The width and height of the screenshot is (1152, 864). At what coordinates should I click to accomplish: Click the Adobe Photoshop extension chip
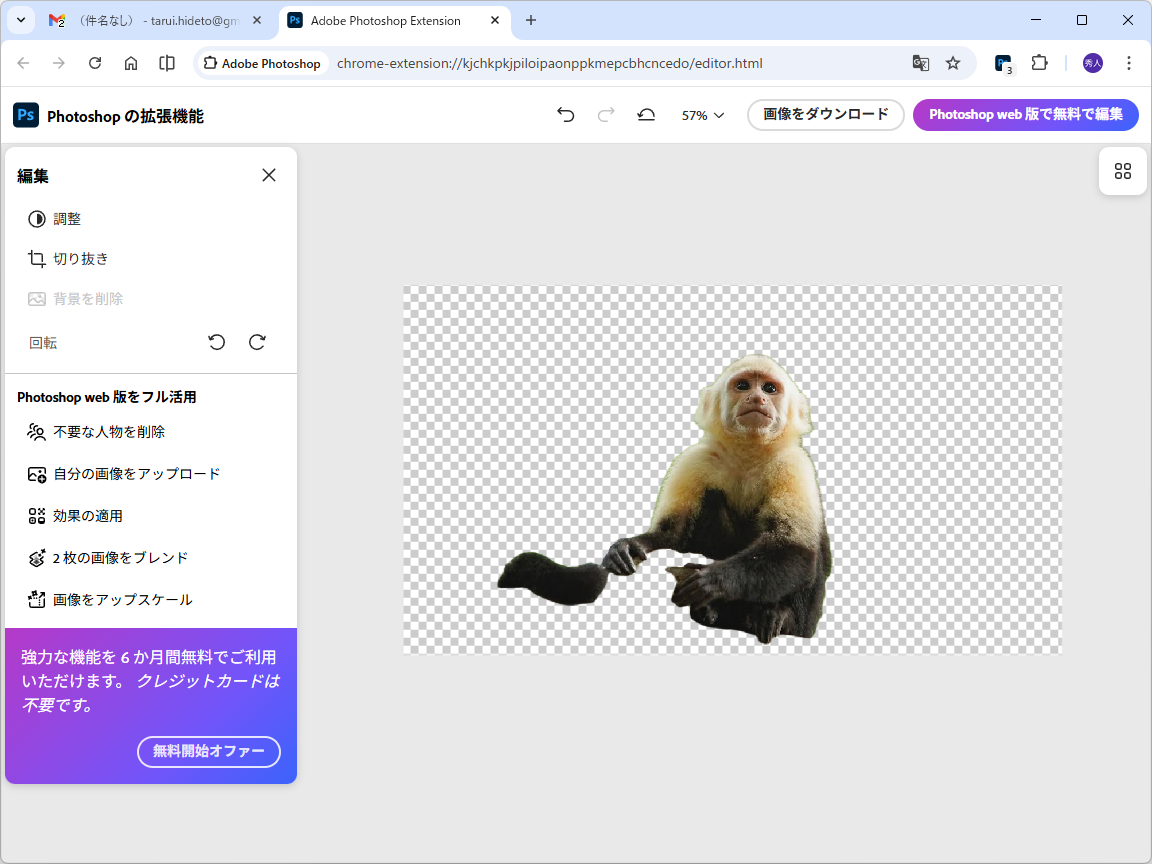click(x=262, y=63)
